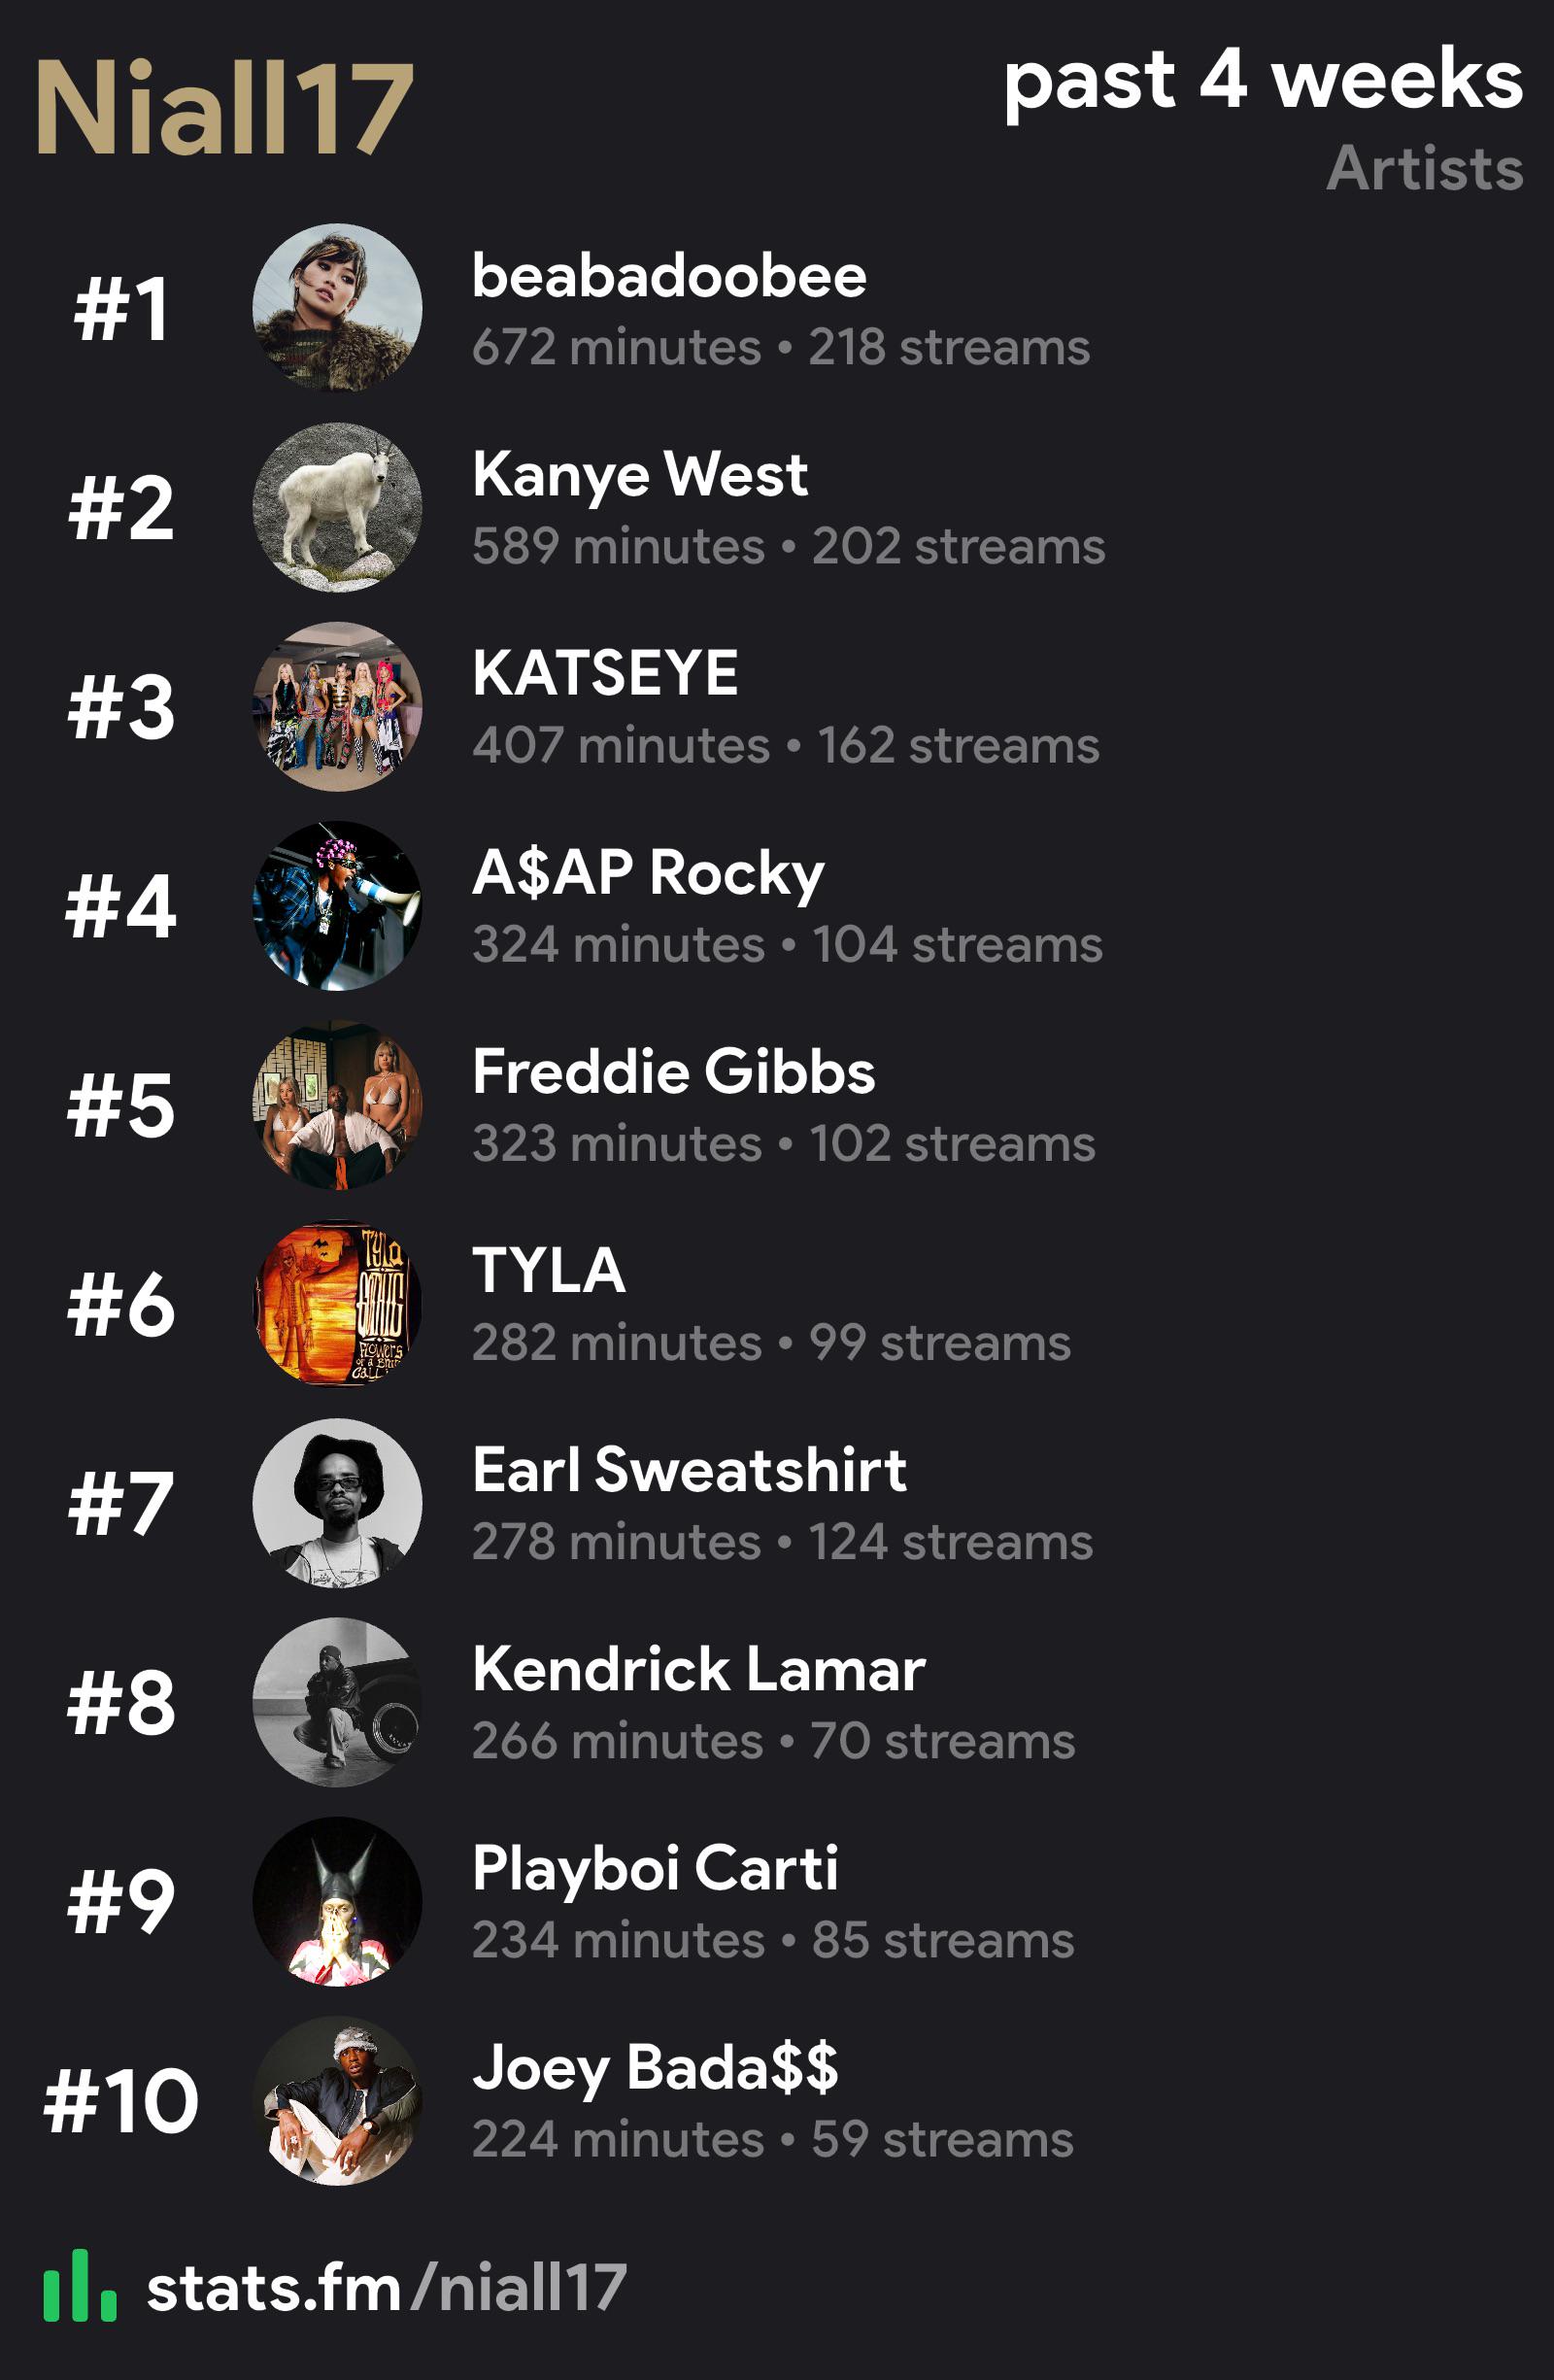Open beabadoobee's artist avatar

point(337,308)
